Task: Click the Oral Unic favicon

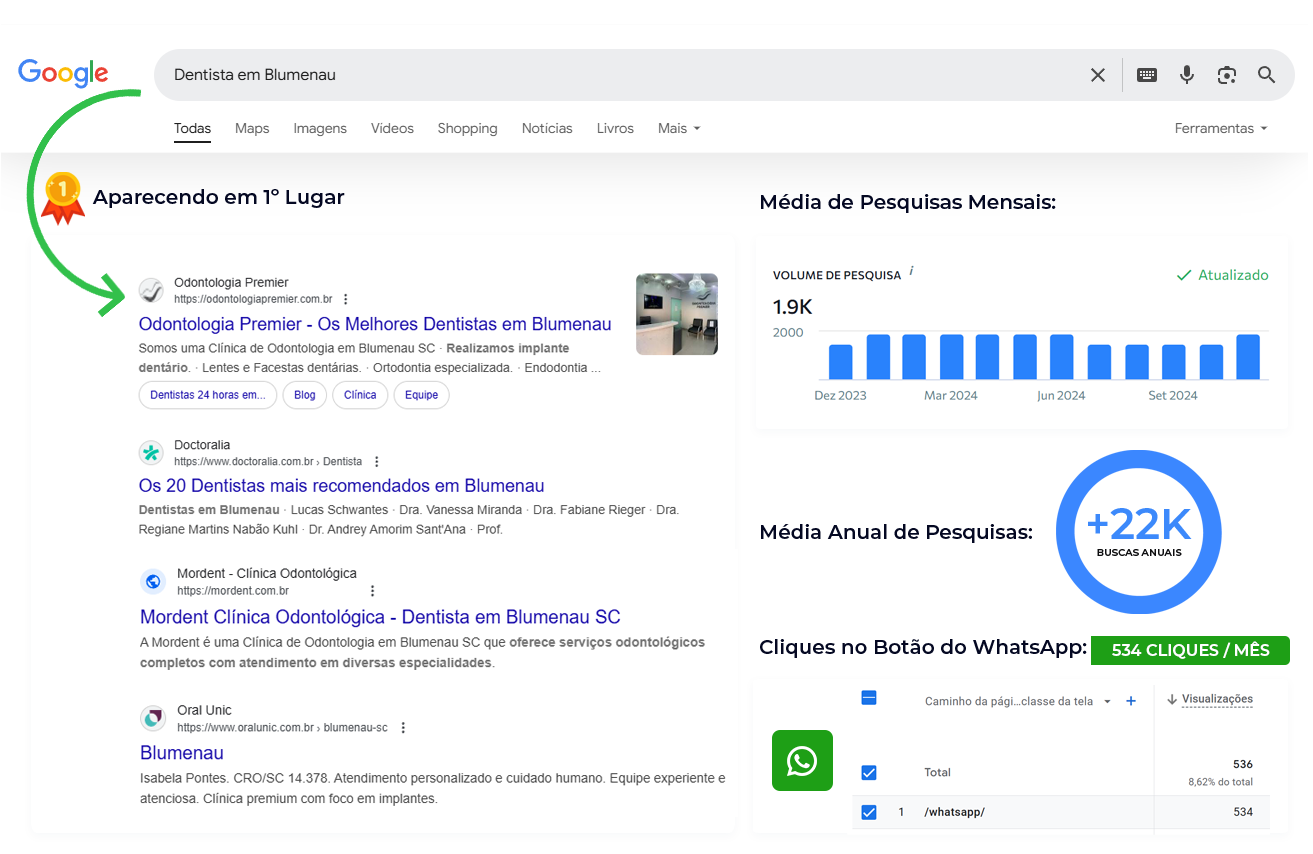Action: click(x=153, y=718)
